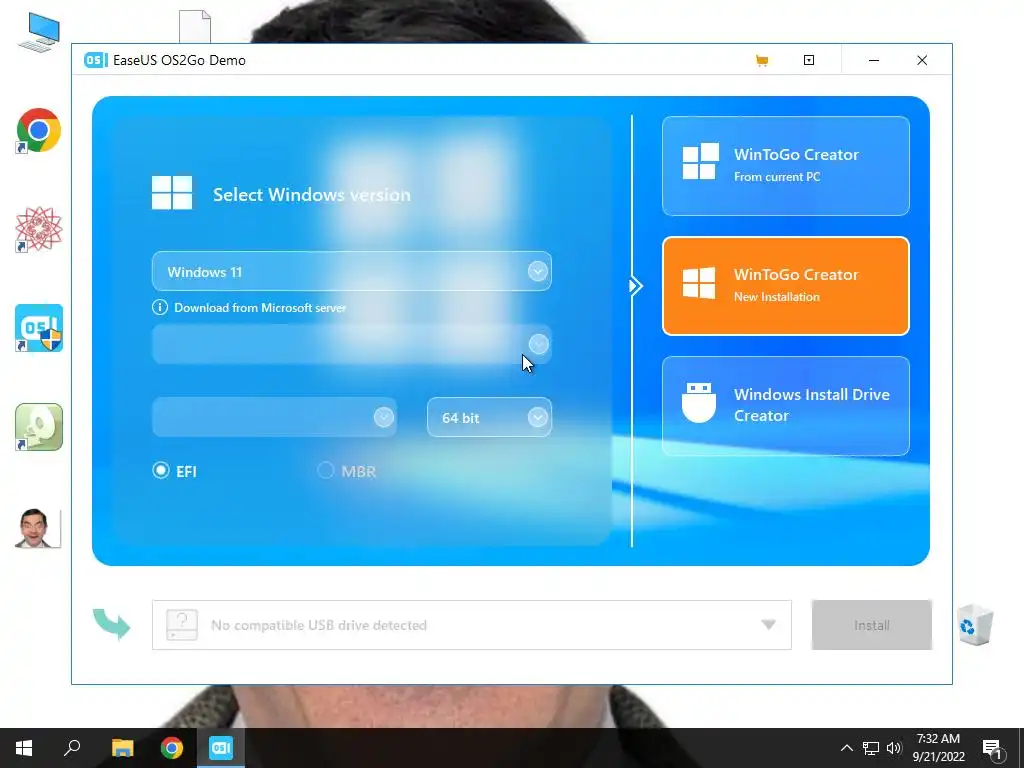Select the EFI radio button

160,470
